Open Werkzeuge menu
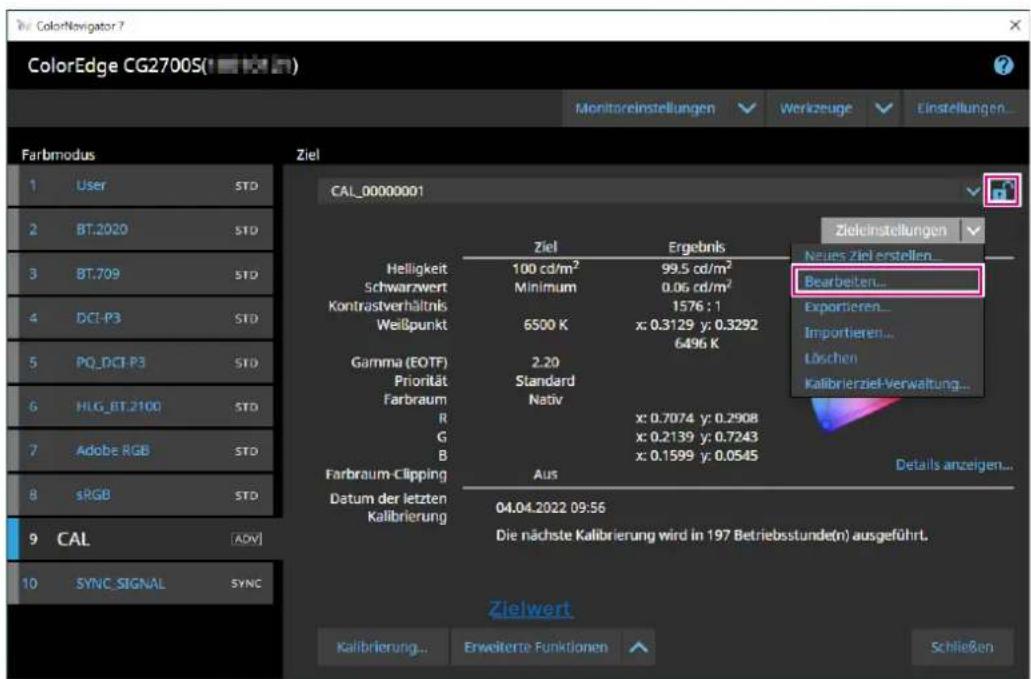 click(816, 108)
